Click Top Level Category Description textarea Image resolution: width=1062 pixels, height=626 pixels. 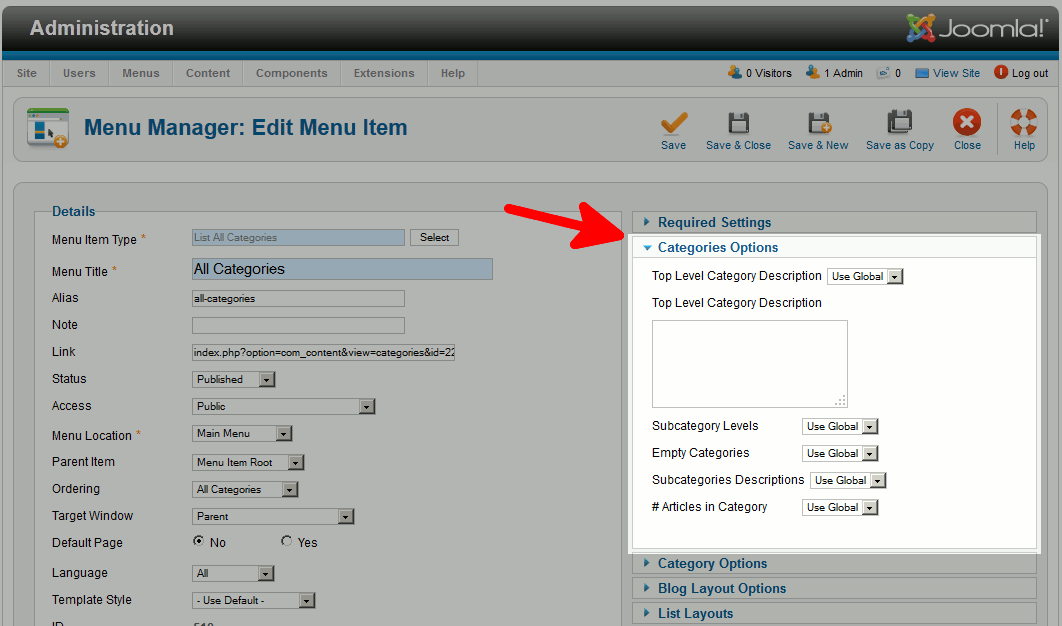point(750,364)
